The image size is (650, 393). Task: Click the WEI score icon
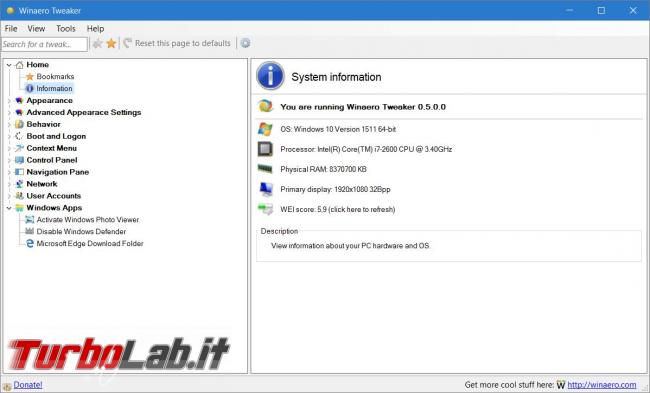(x=265, y=209)
